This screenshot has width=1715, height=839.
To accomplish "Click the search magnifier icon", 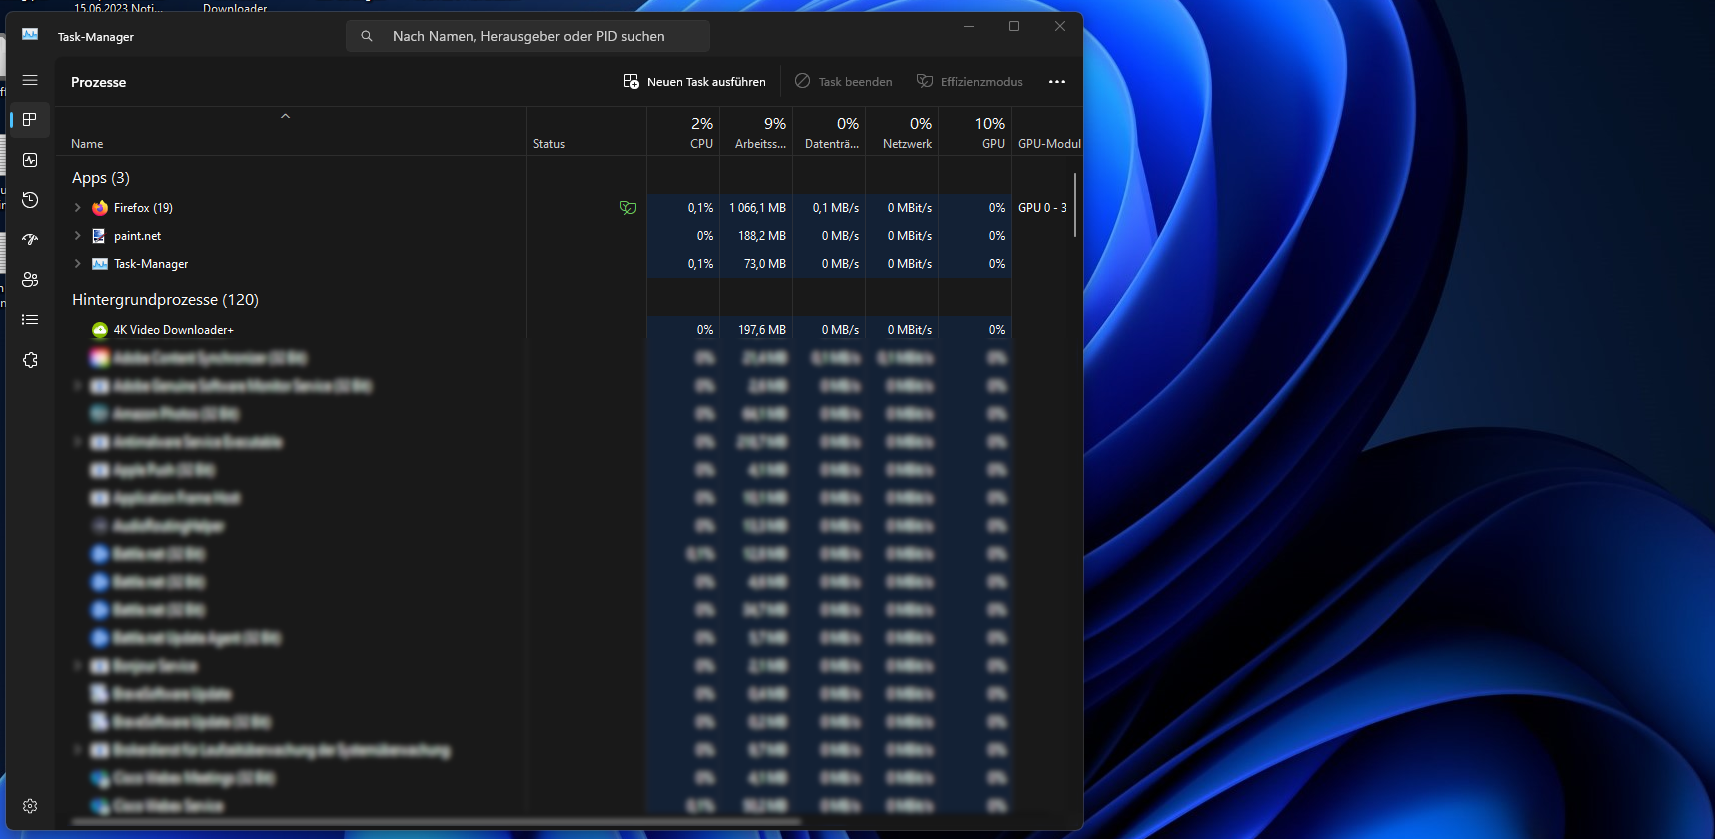I will (367, 36).
